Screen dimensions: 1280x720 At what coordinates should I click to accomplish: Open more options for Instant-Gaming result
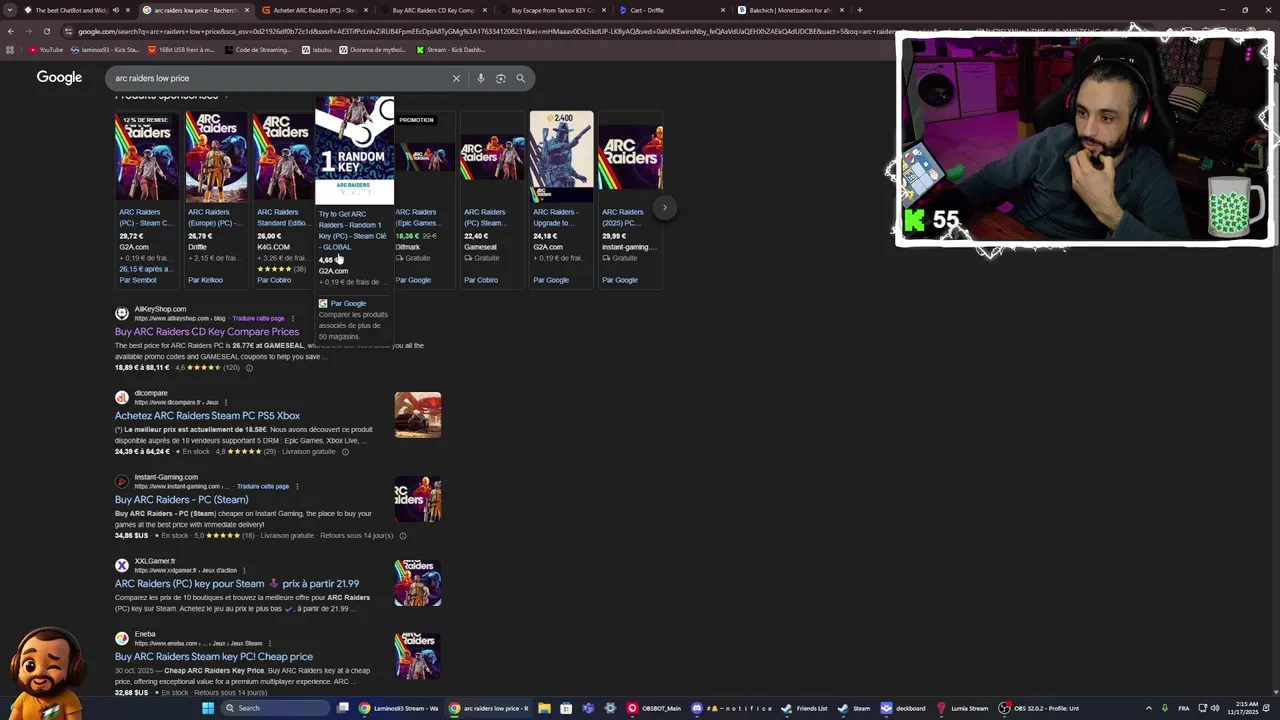[297, 486]
